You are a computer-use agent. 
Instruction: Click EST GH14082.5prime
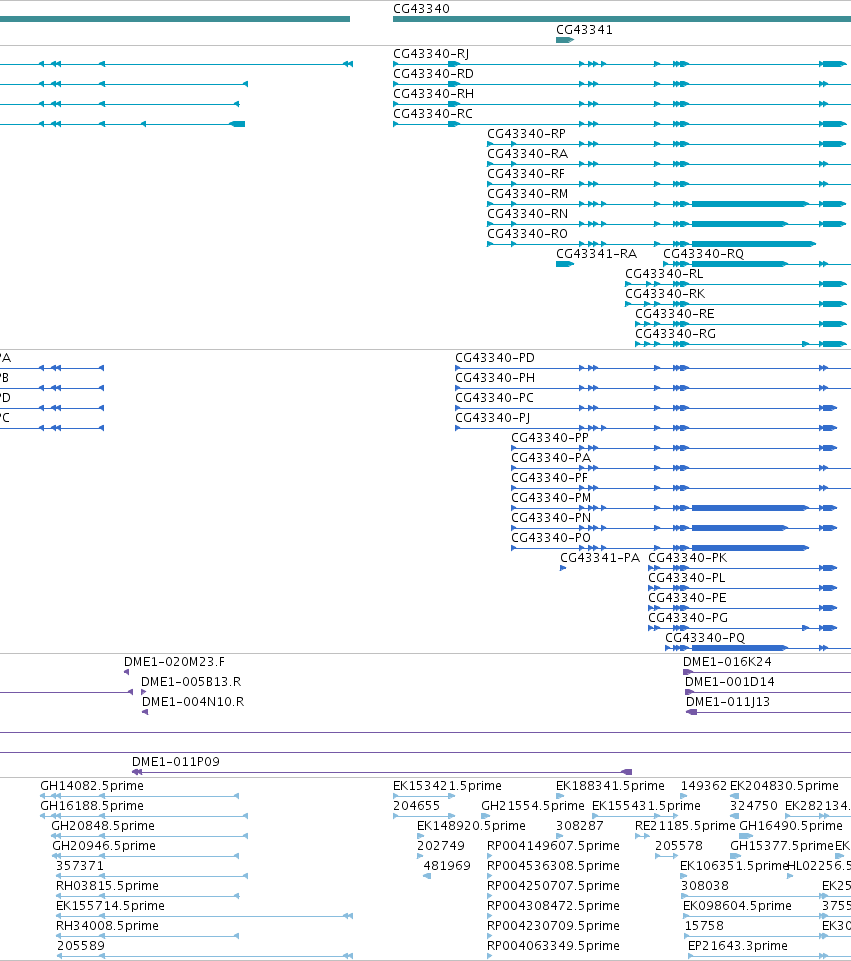[92, 786]
